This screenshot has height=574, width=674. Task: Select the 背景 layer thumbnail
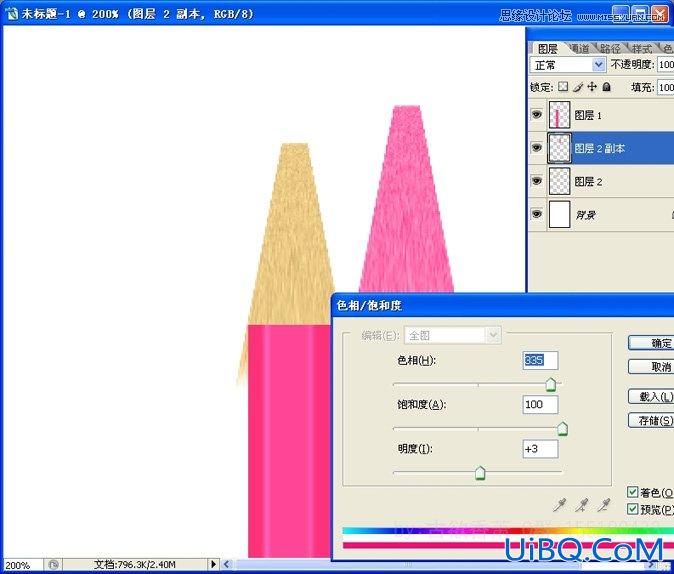(x=559, y=214)
